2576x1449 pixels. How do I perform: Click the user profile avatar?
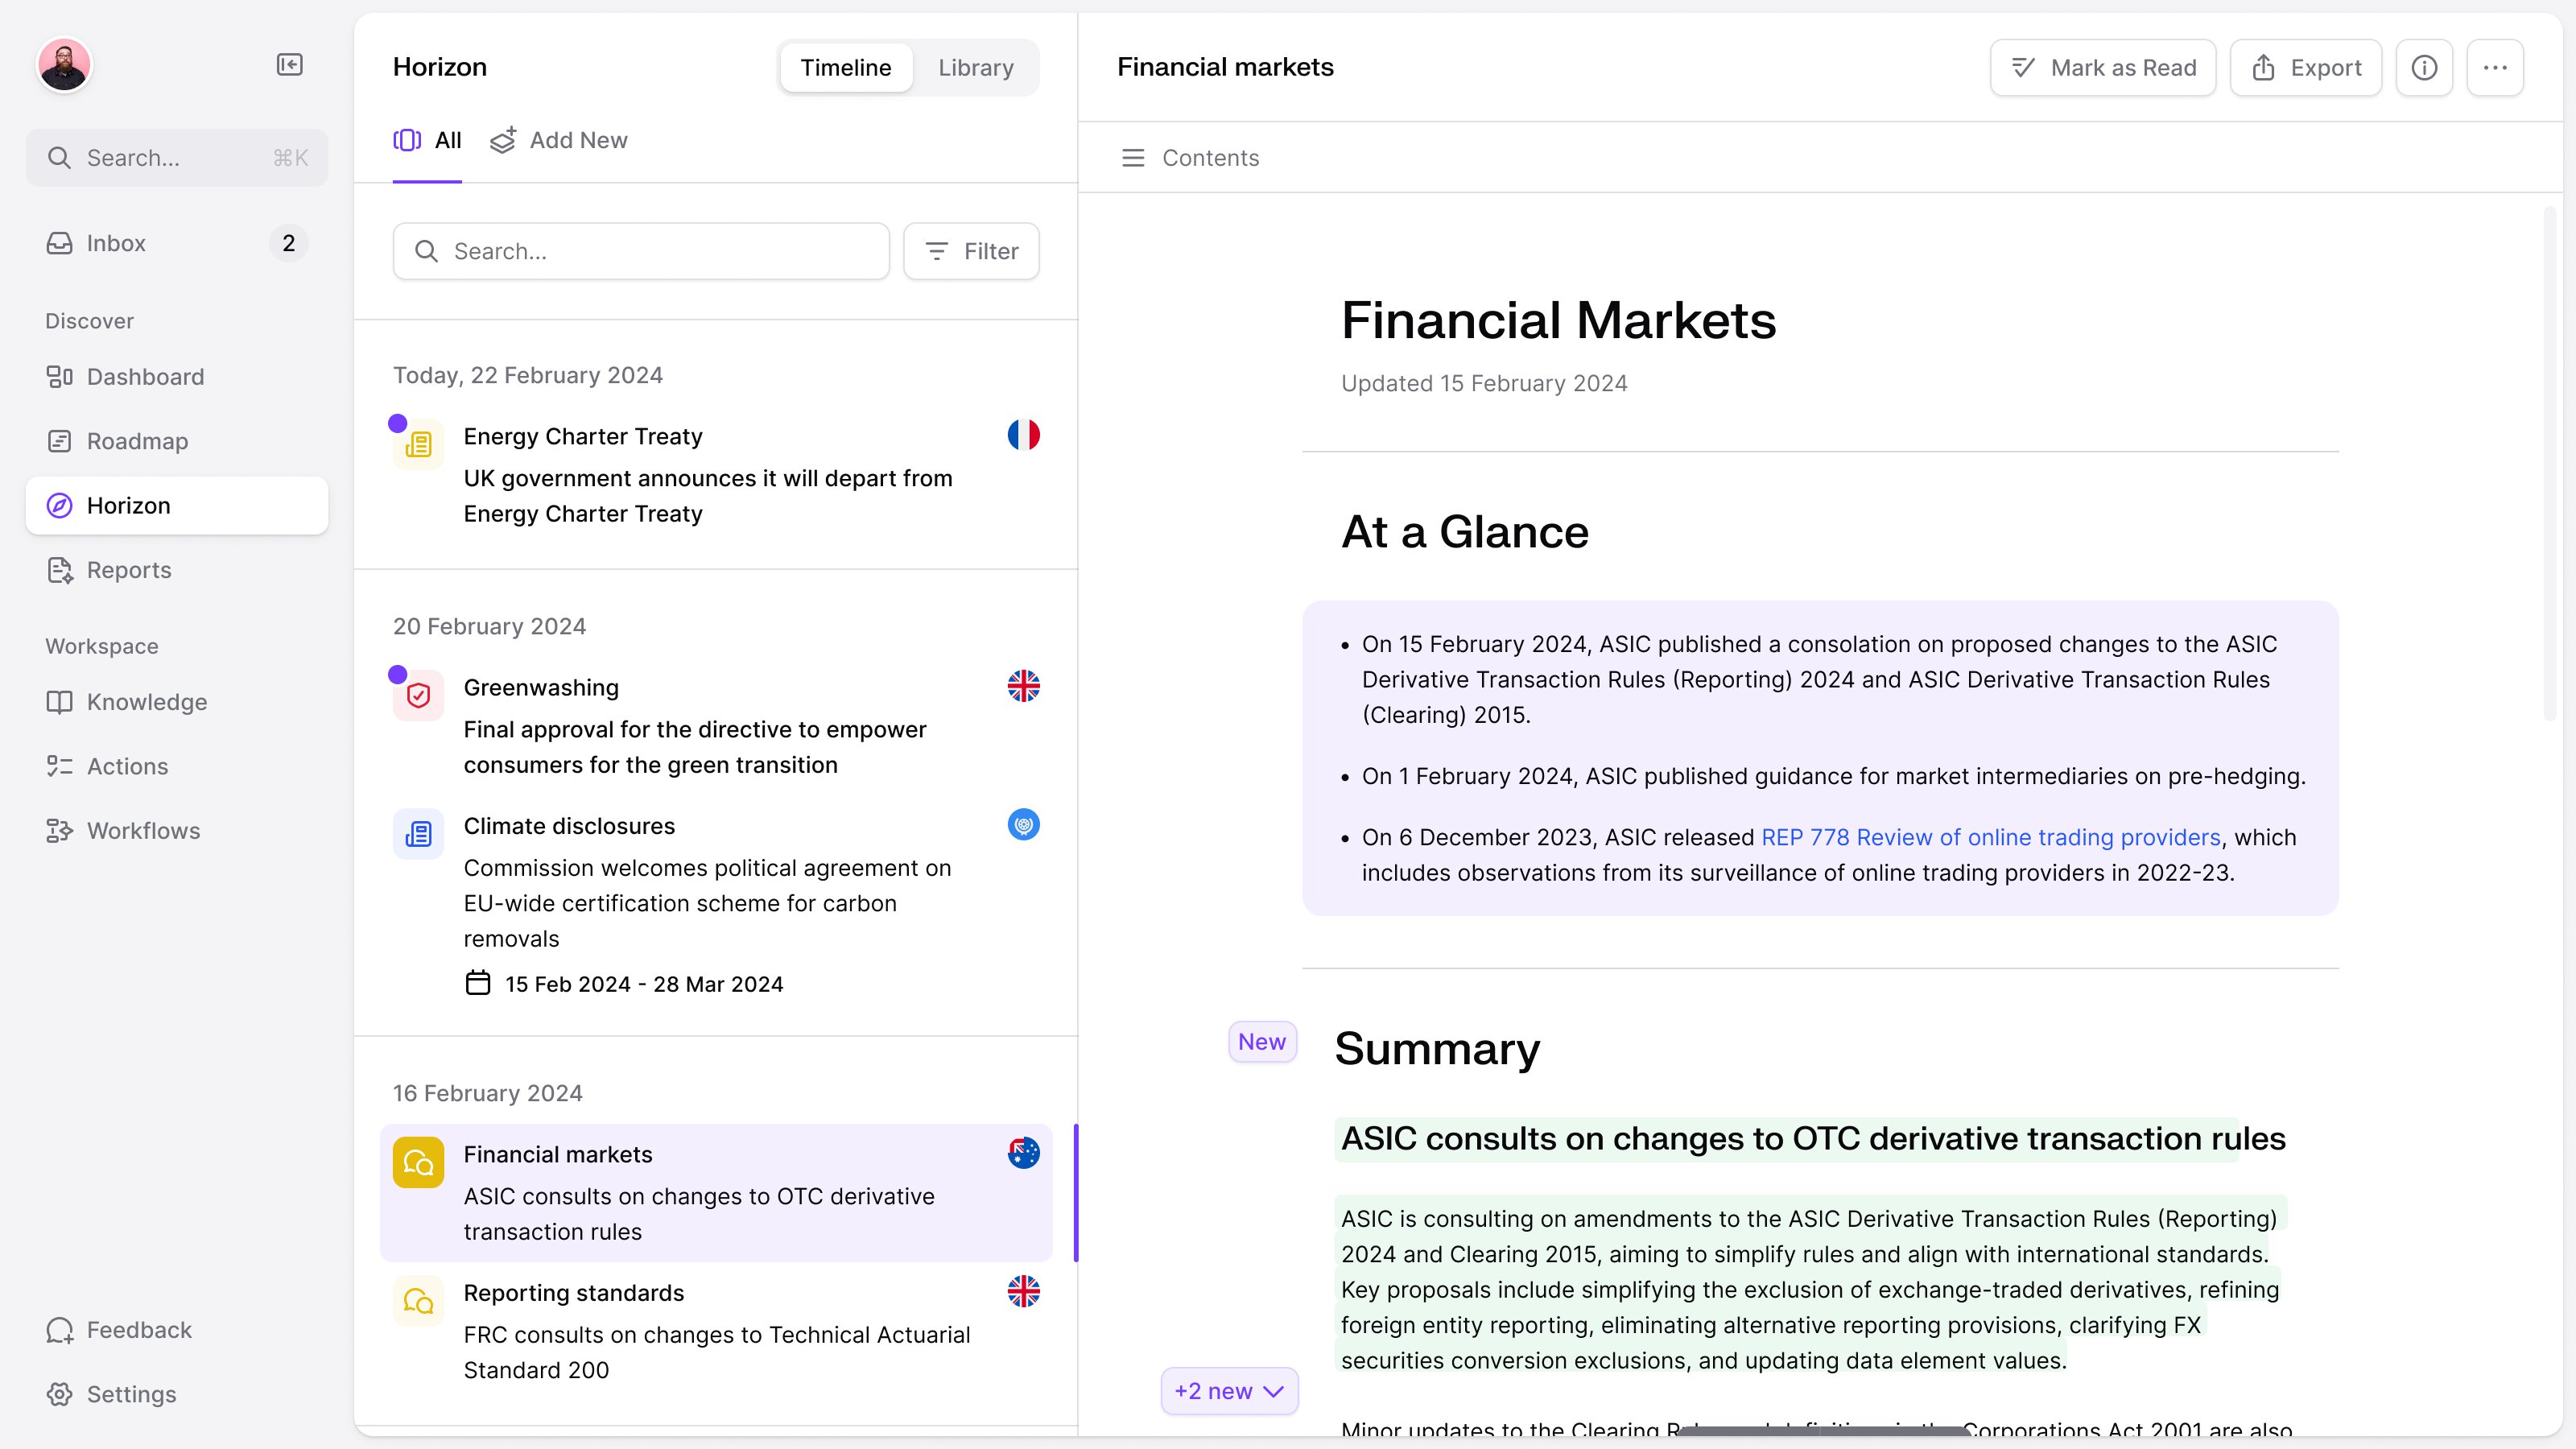point(64,65)
